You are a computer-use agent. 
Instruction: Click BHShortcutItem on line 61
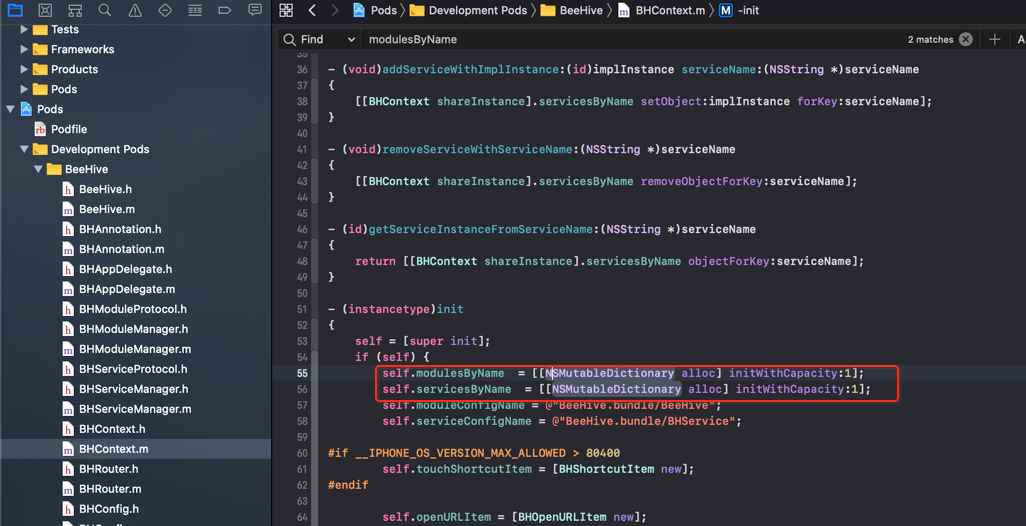pyautogui.click(x=606, y=469)
